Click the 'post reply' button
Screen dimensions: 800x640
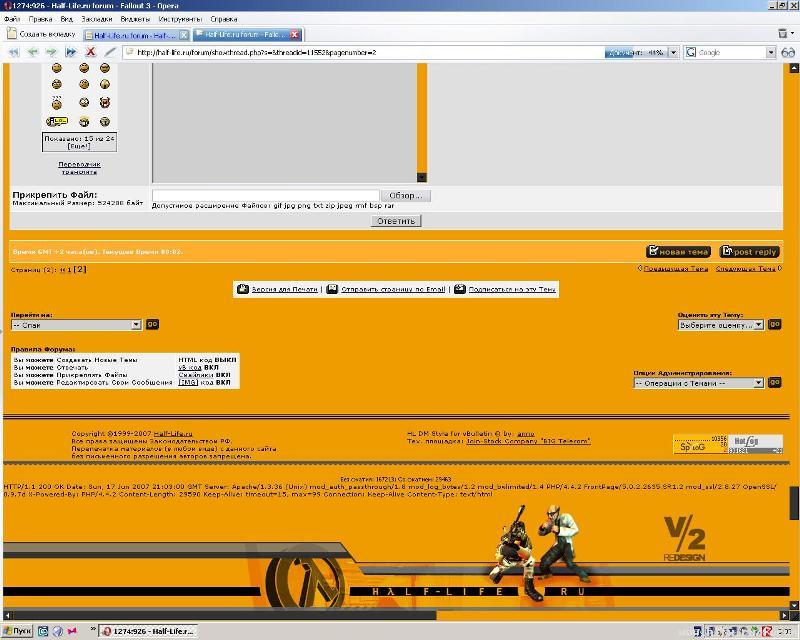point(749,252)
